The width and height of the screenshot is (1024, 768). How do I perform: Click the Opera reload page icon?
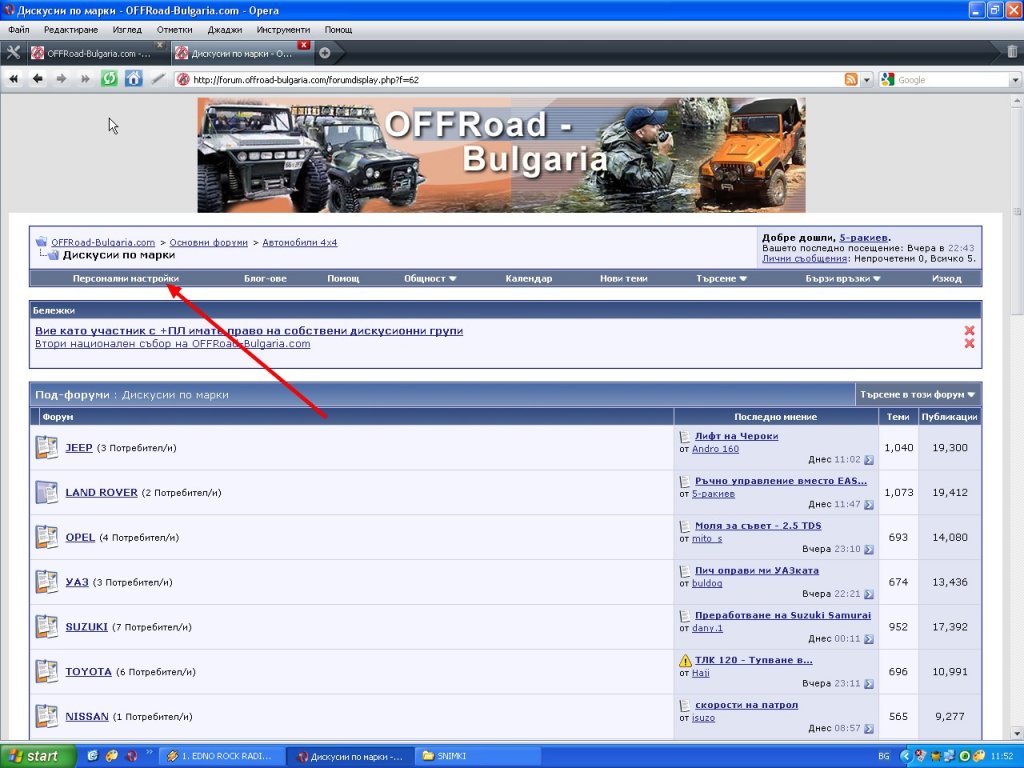(x=109, y=79)
